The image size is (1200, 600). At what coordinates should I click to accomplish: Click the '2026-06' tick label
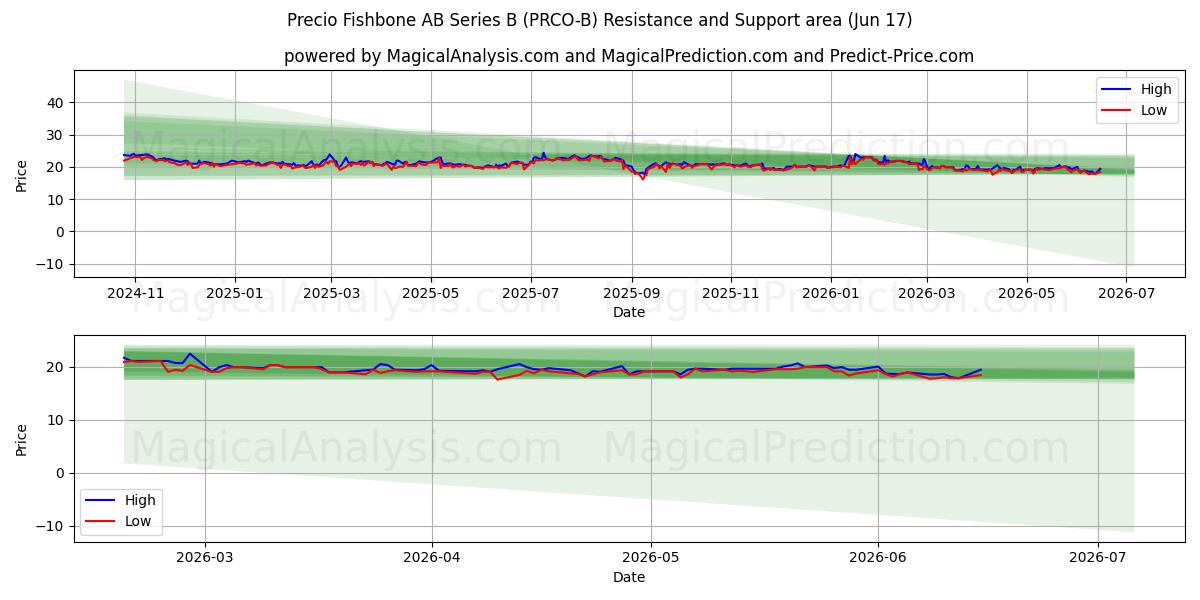[x=878, y=557]
